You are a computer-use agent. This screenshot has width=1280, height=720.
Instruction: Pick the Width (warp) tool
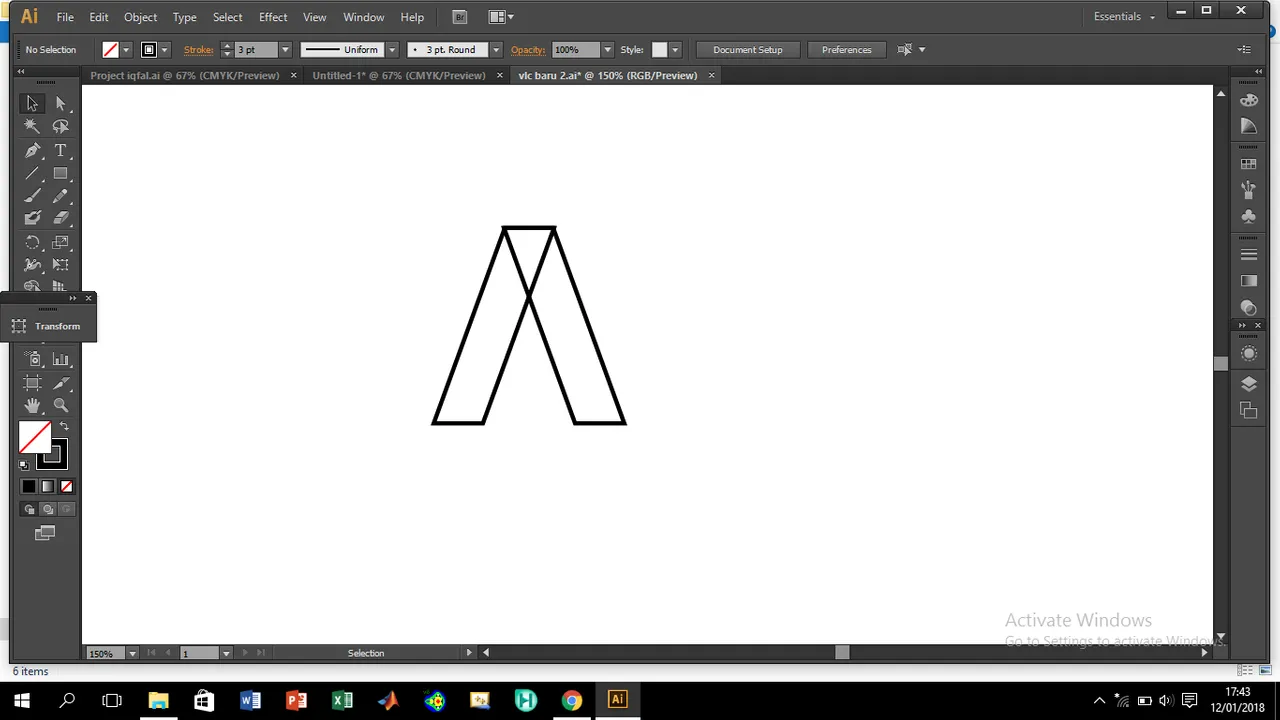pos(32,265)
